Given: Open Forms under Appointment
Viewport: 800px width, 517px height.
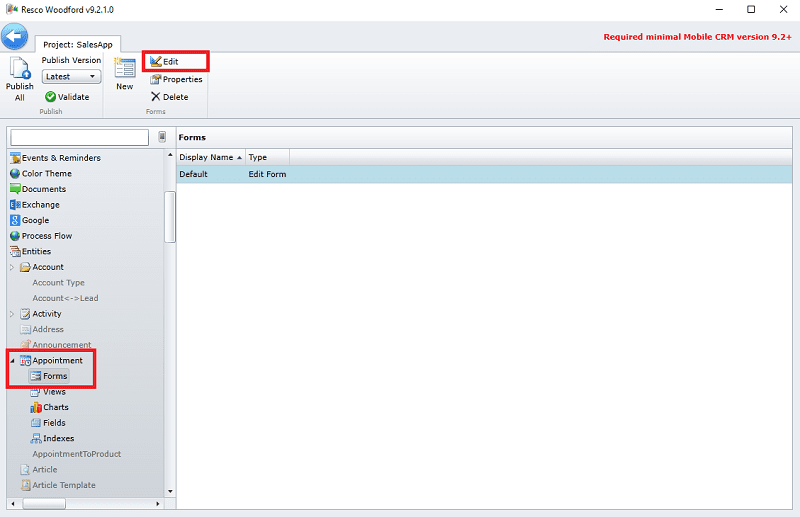Looking at the screenshot, I should [49, 376].
